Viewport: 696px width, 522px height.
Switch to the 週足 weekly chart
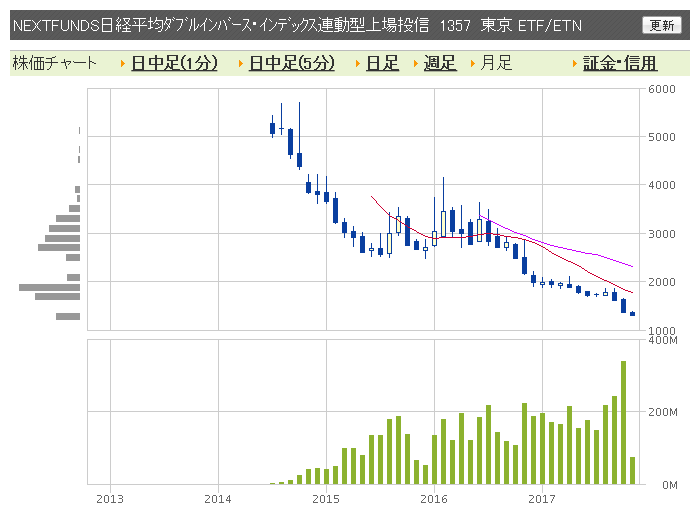pos(439,63)
